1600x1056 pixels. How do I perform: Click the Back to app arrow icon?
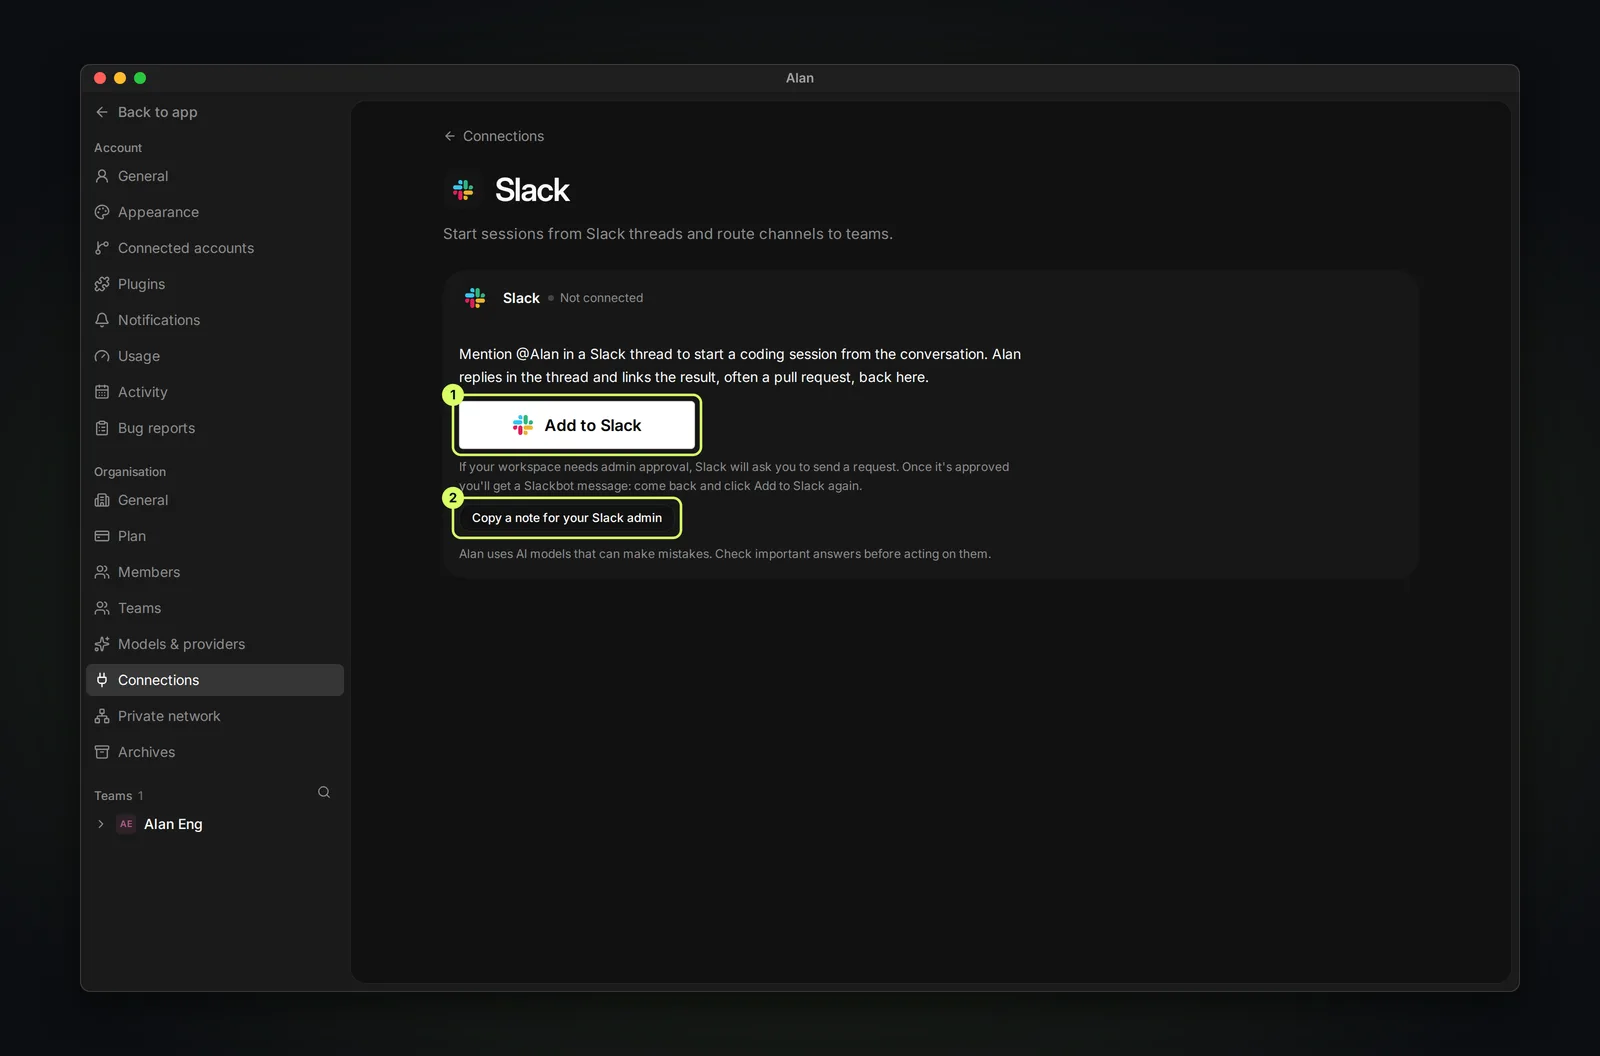[x=102, y=112]
